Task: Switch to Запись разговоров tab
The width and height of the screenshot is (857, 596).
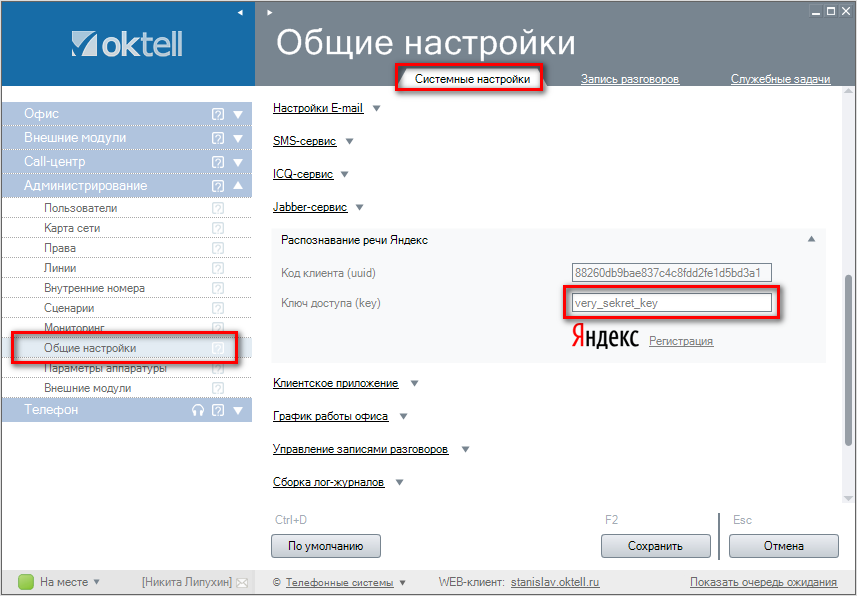Action: (630, 79)
